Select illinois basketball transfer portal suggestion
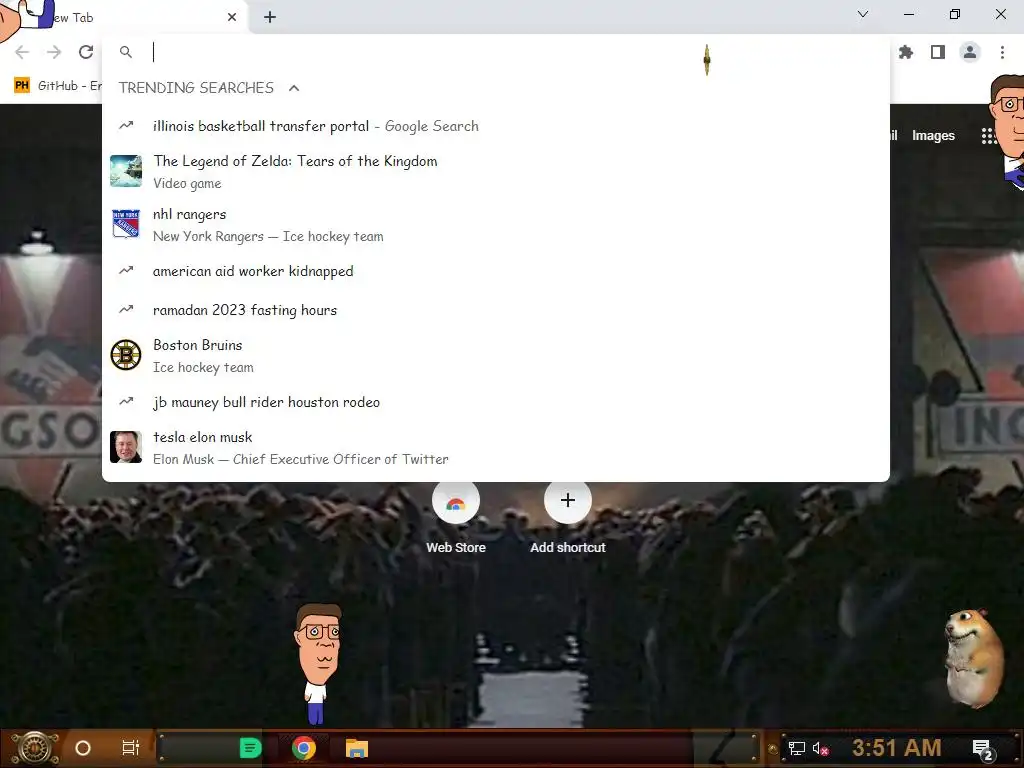 [496, 126]
